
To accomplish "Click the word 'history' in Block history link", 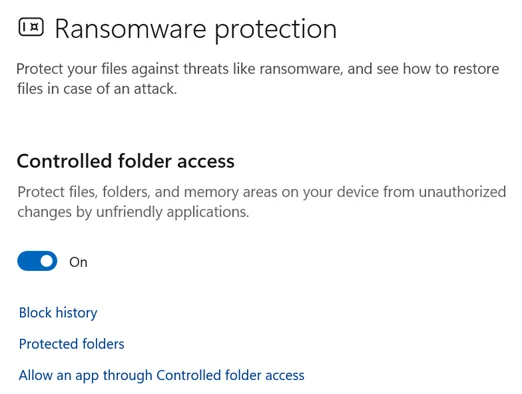I will (76, 313).
